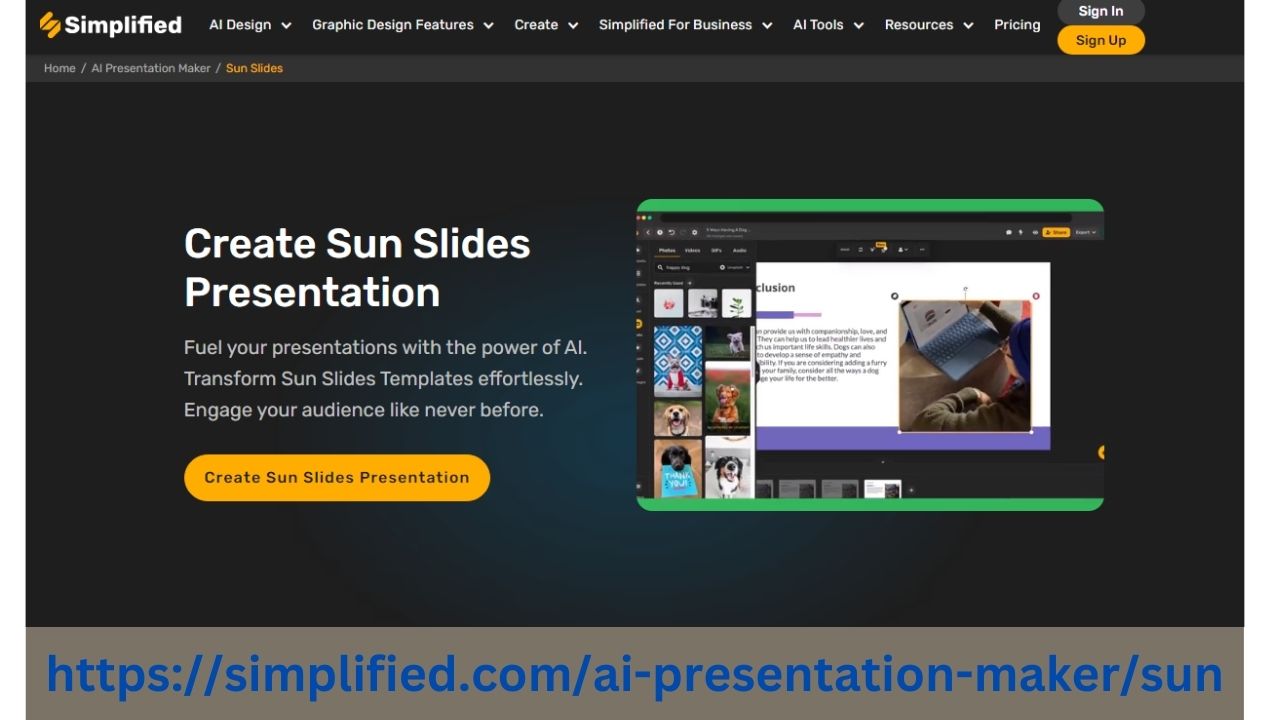Open the AI Presentation Maker breadcrumb link

[x=151, y=68]
